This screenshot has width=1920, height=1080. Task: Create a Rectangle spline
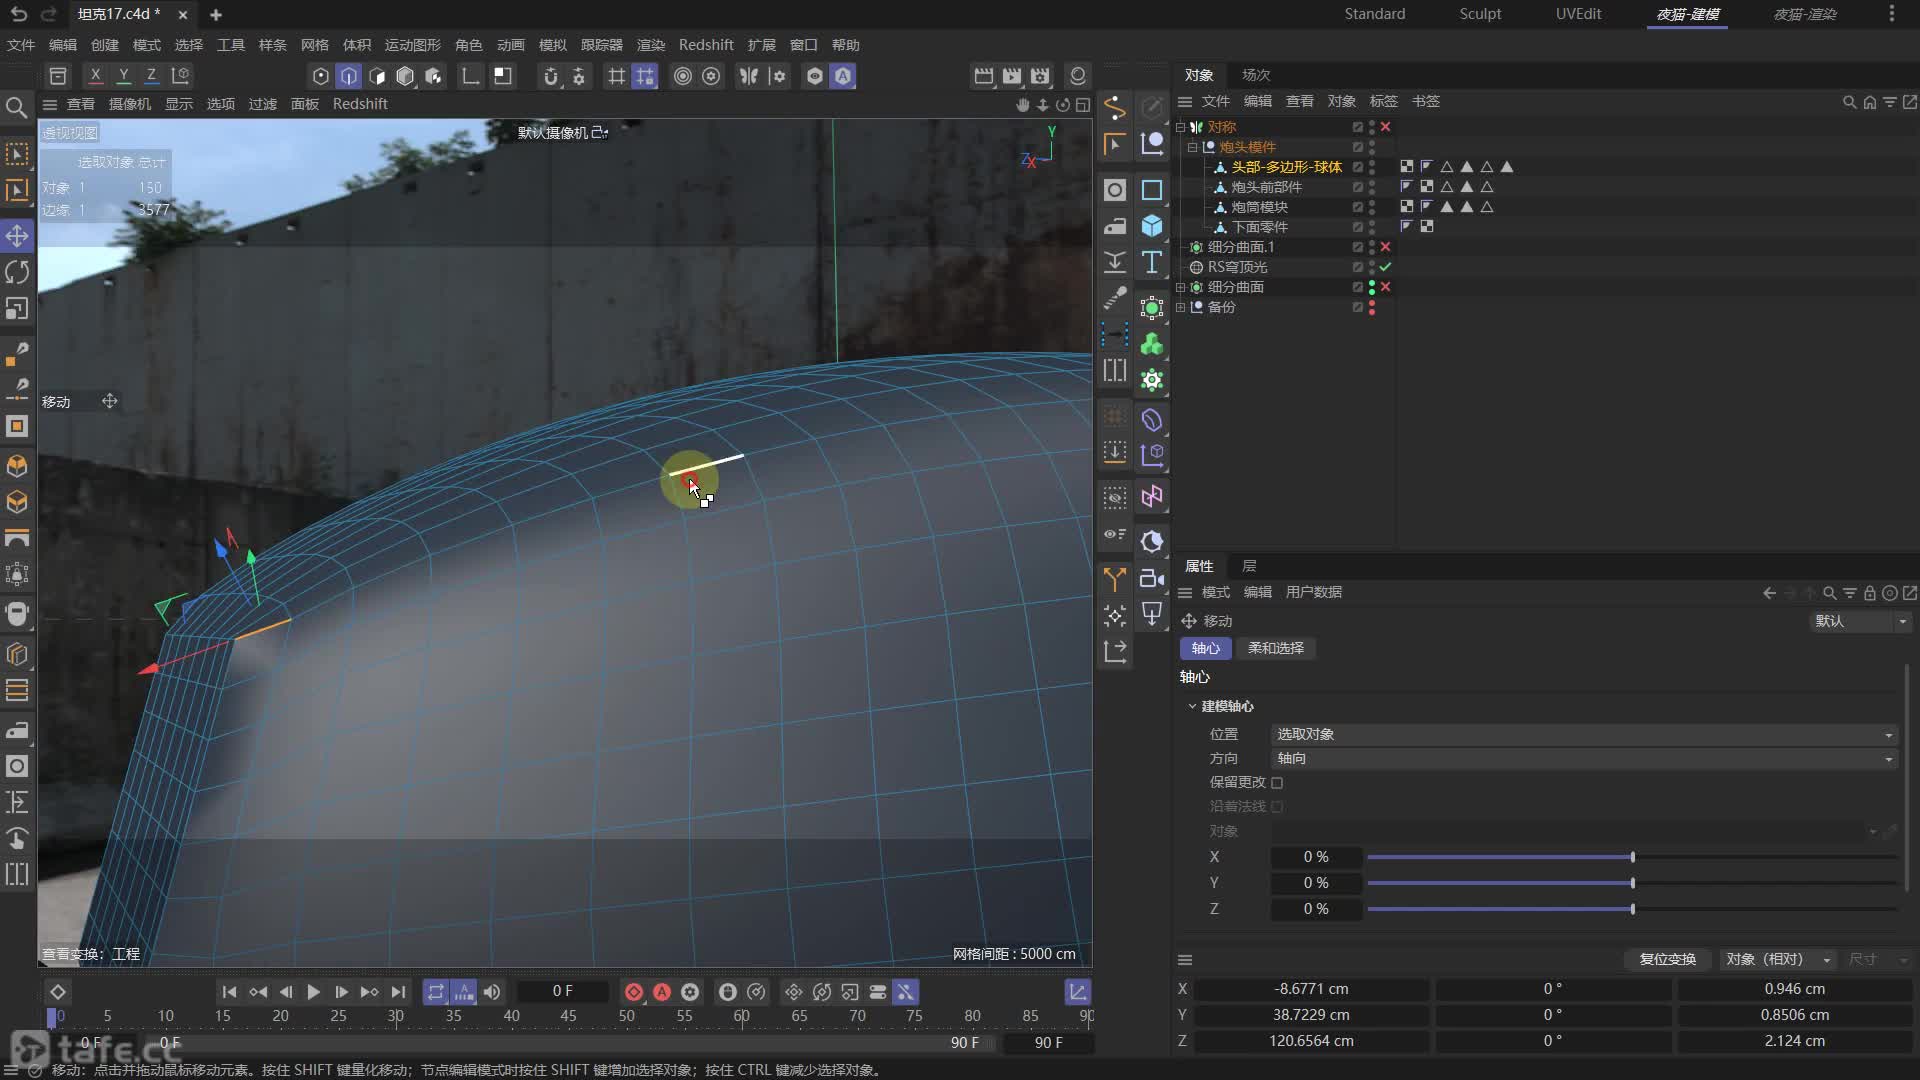click(x=1152, y=190)
